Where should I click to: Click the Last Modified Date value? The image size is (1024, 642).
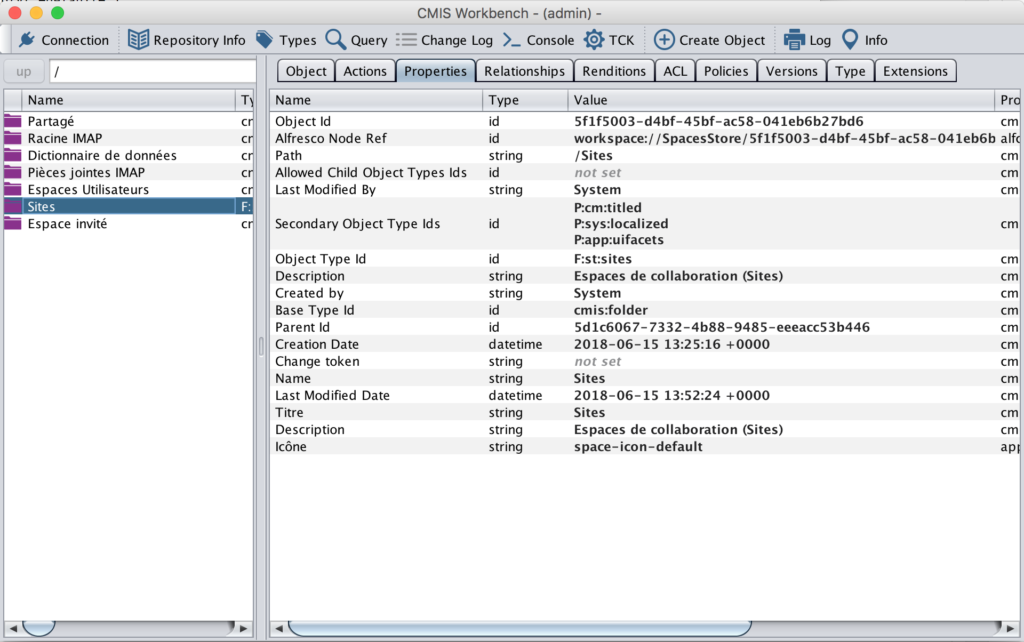click(671, 395)
